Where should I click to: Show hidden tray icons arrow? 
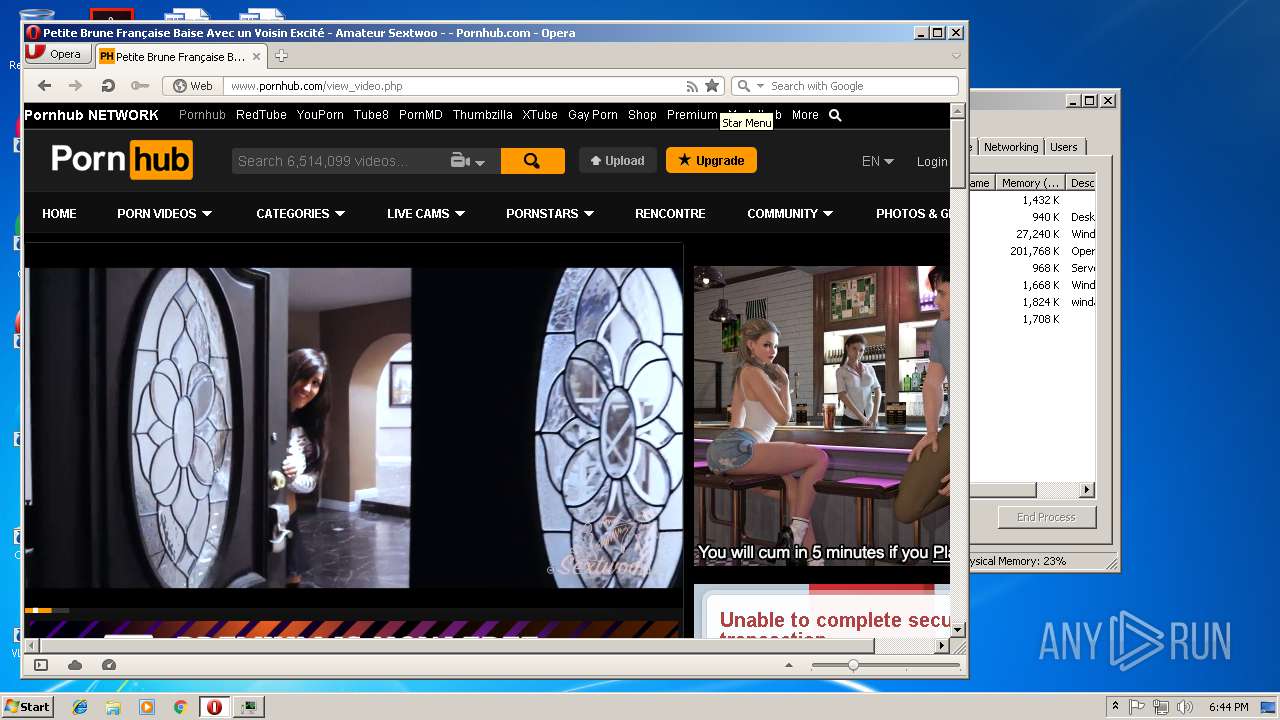tap(1115, 707)
